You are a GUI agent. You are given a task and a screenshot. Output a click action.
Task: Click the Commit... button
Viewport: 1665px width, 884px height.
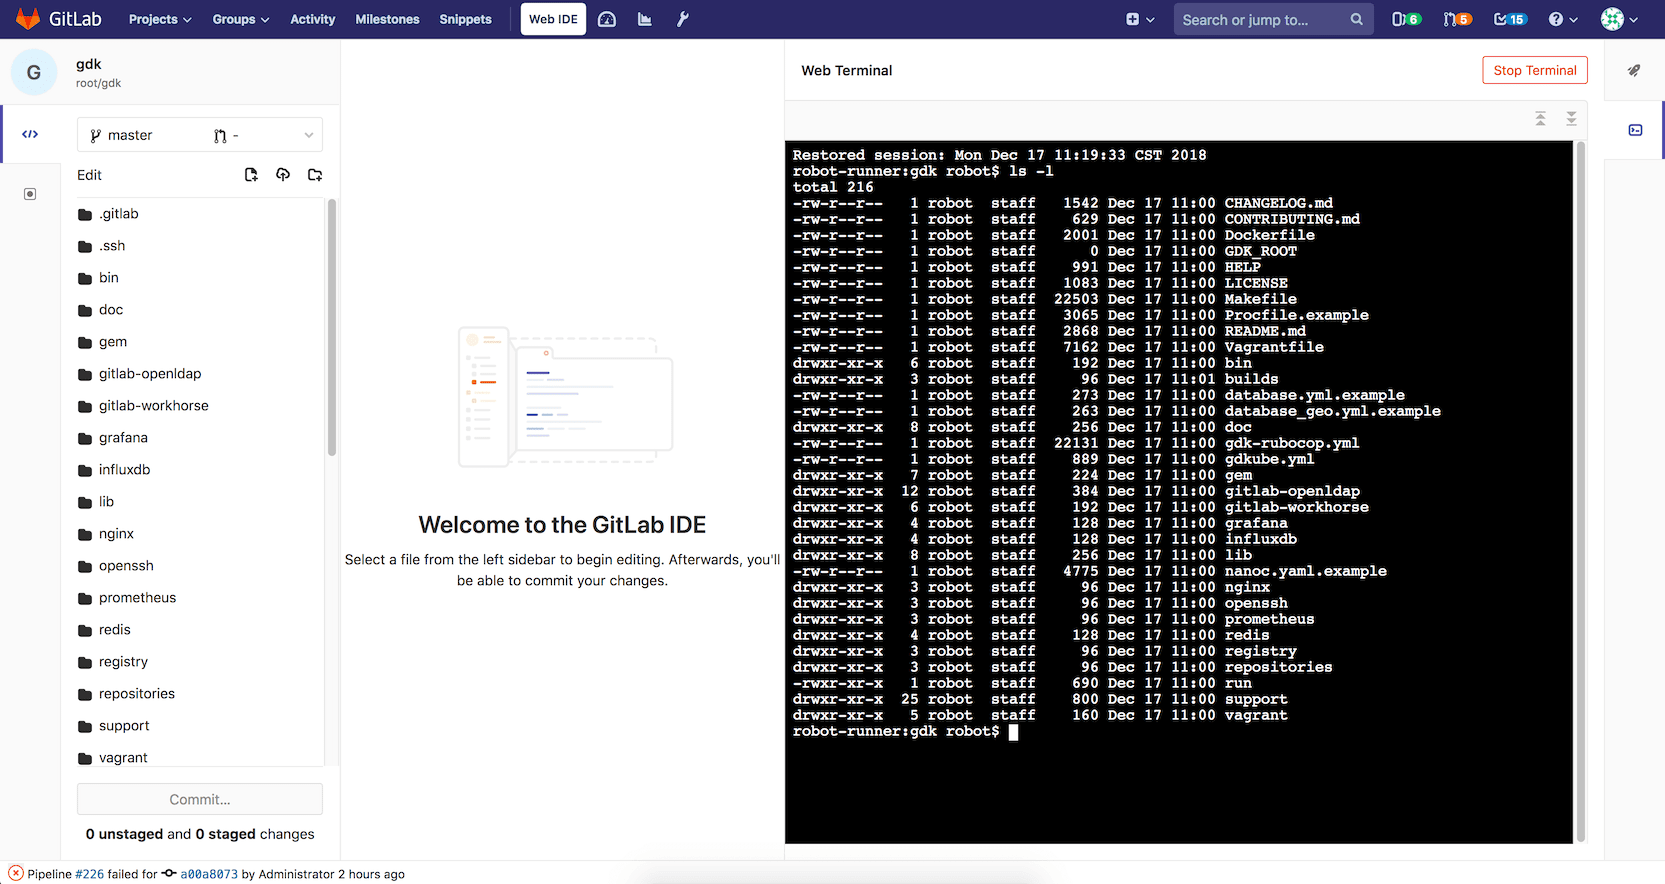pos(200,799)
